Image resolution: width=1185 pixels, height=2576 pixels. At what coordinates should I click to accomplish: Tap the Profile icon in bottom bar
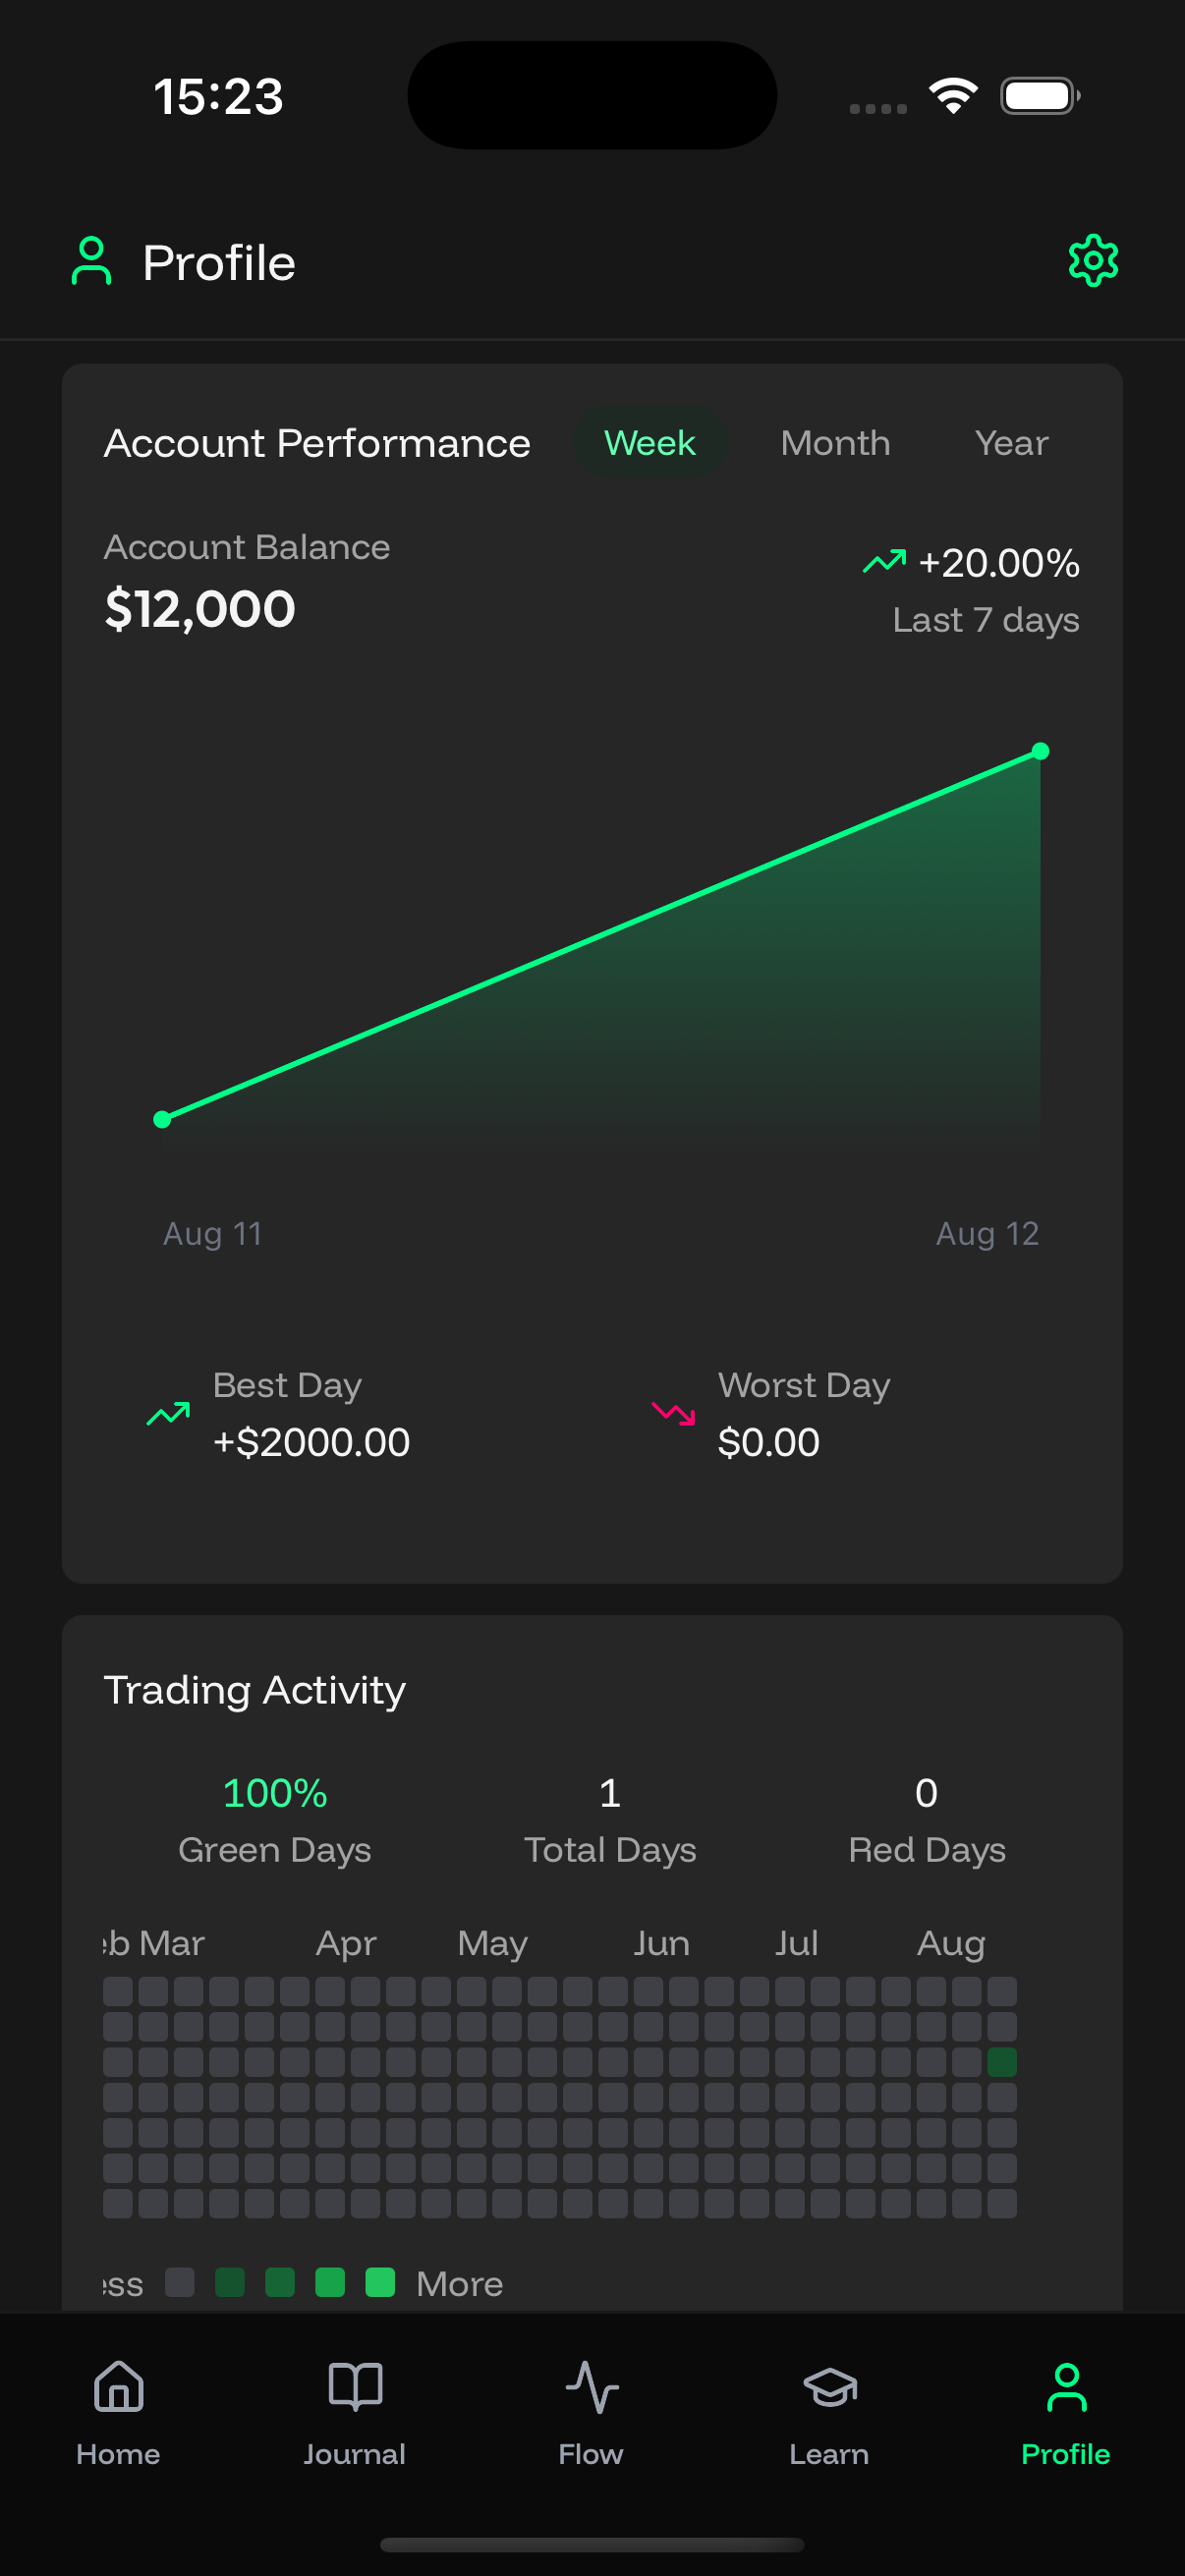(1066, 2388)
